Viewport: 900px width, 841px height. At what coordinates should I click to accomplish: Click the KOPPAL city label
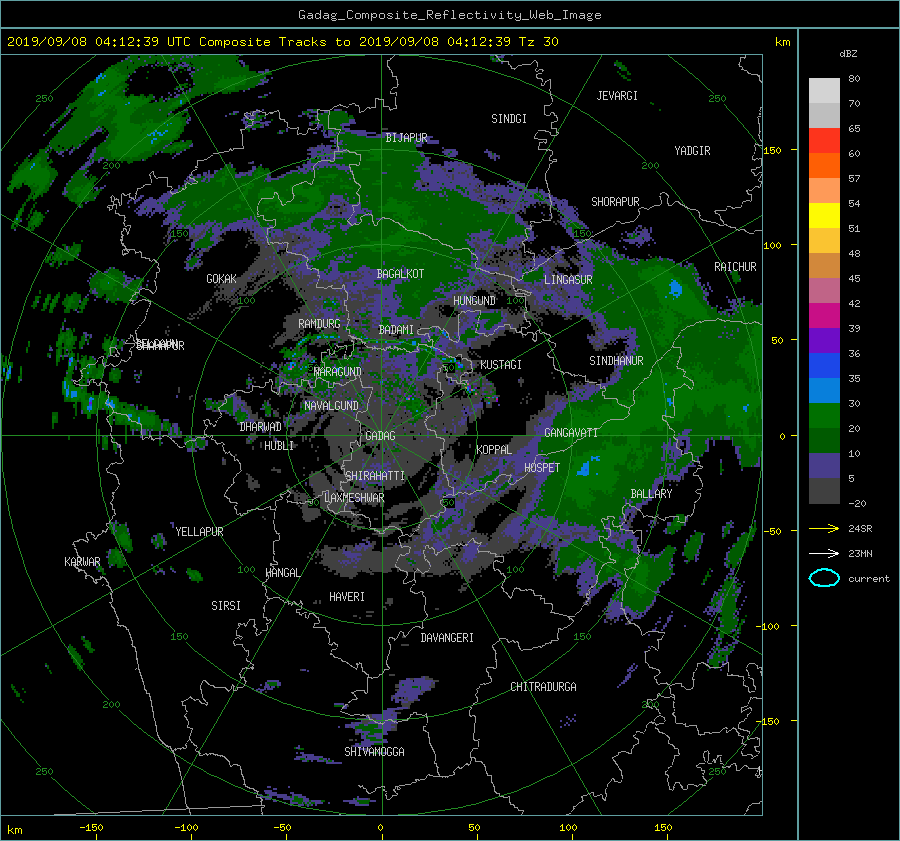(x=494, y=449)
